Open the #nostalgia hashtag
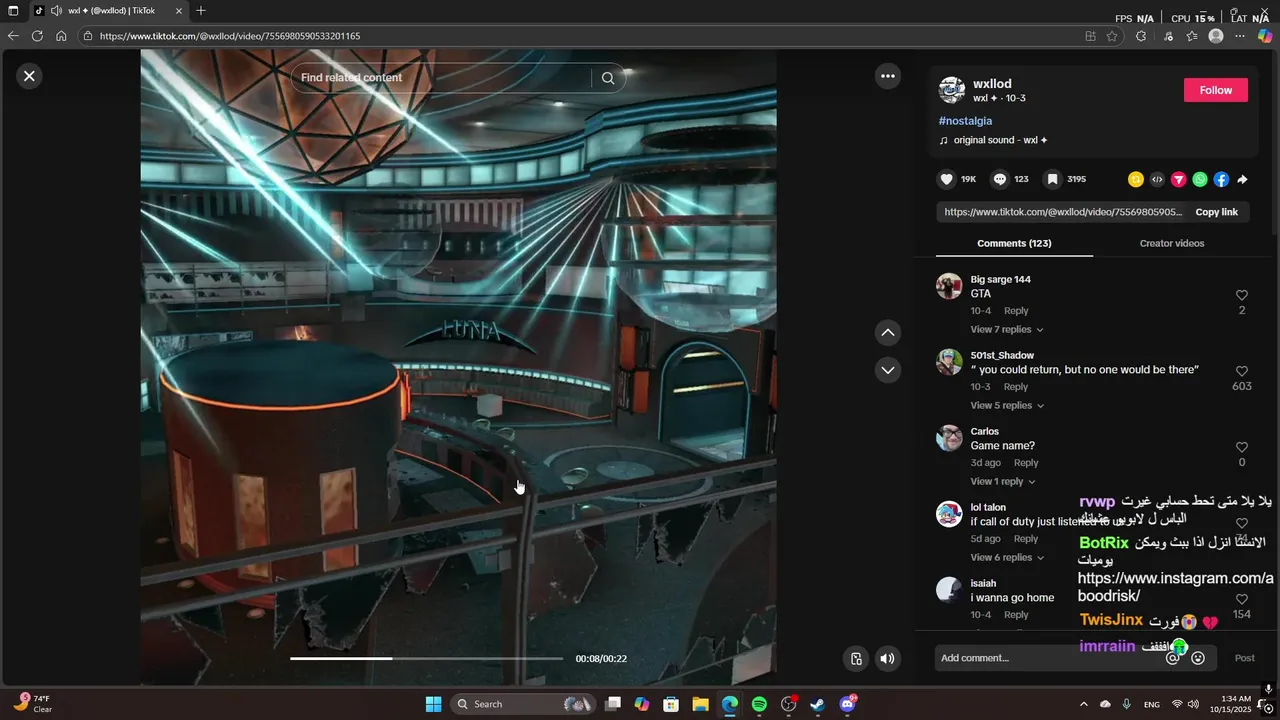The height and width of the screenshot is (720, 1280). (965, 121)
